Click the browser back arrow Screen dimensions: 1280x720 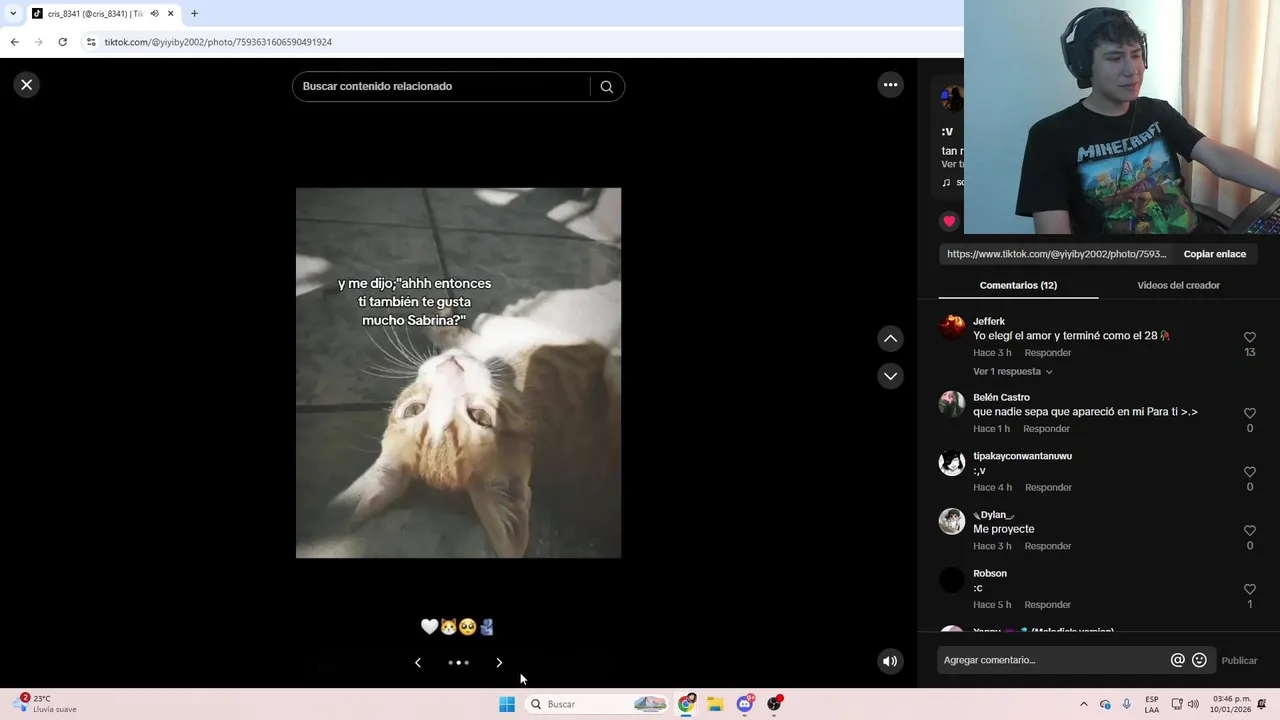pos(14,42)
